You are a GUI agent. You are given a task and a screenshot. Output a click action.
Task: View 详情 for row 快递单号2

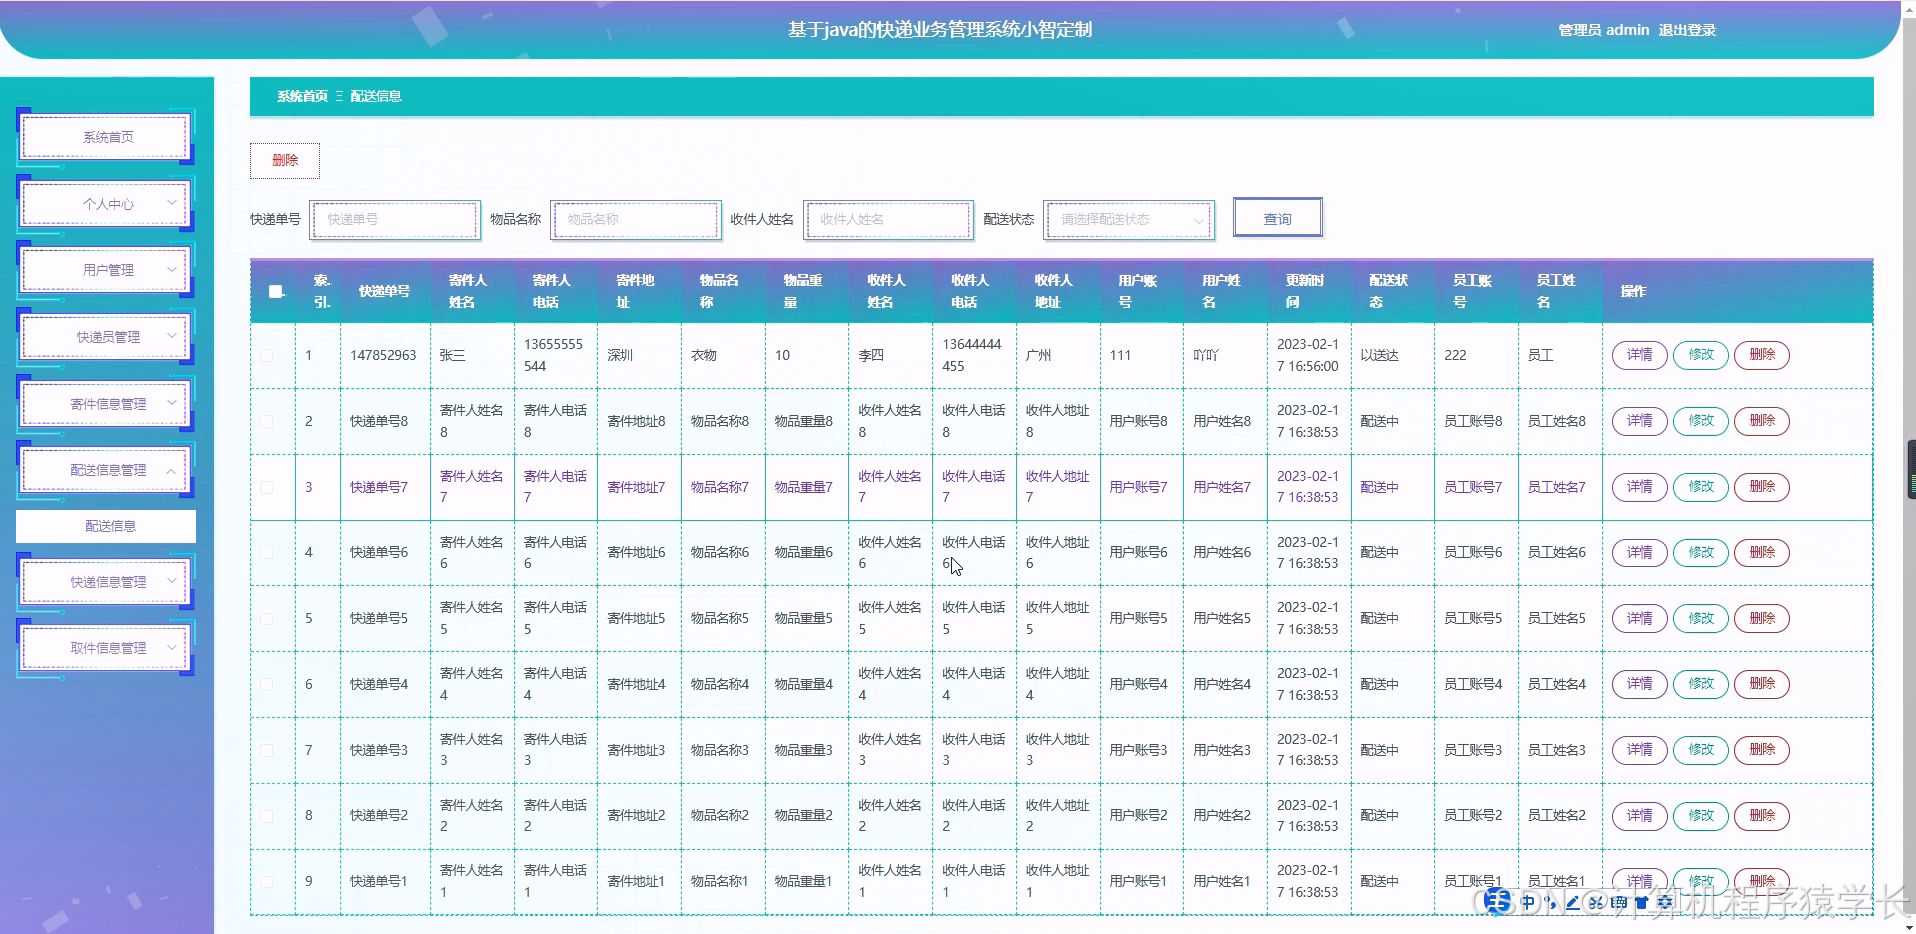tap(1639, 815)
